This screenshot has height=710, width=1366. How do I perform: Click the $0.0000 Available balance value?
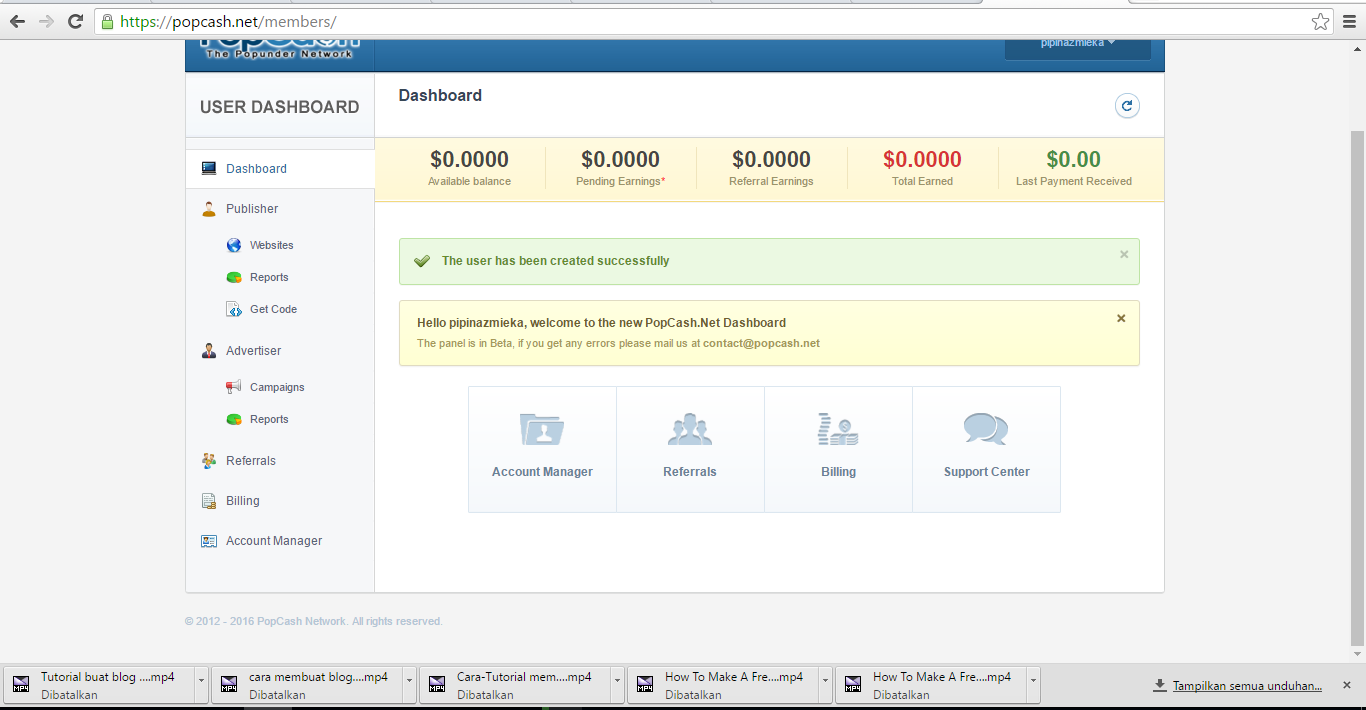pos(469,159)
